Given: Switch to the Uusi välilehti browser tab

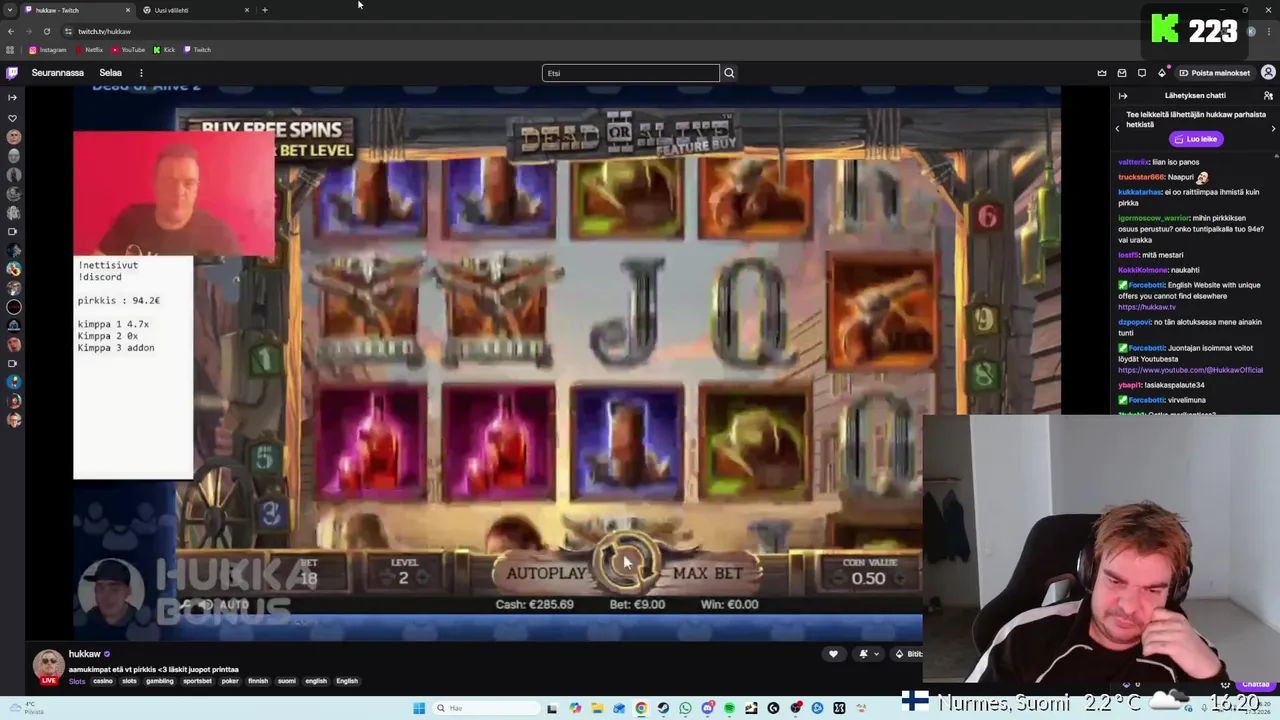Looking at the screenshot, I should pos(195,10).
